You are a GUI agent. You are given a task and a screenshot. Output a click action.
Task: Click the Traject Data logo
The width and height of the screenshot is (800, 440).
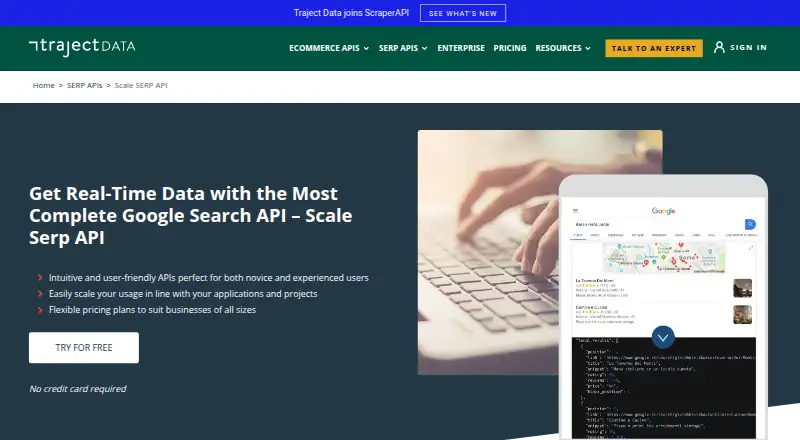pyautogui.click(x=82, y=46)
